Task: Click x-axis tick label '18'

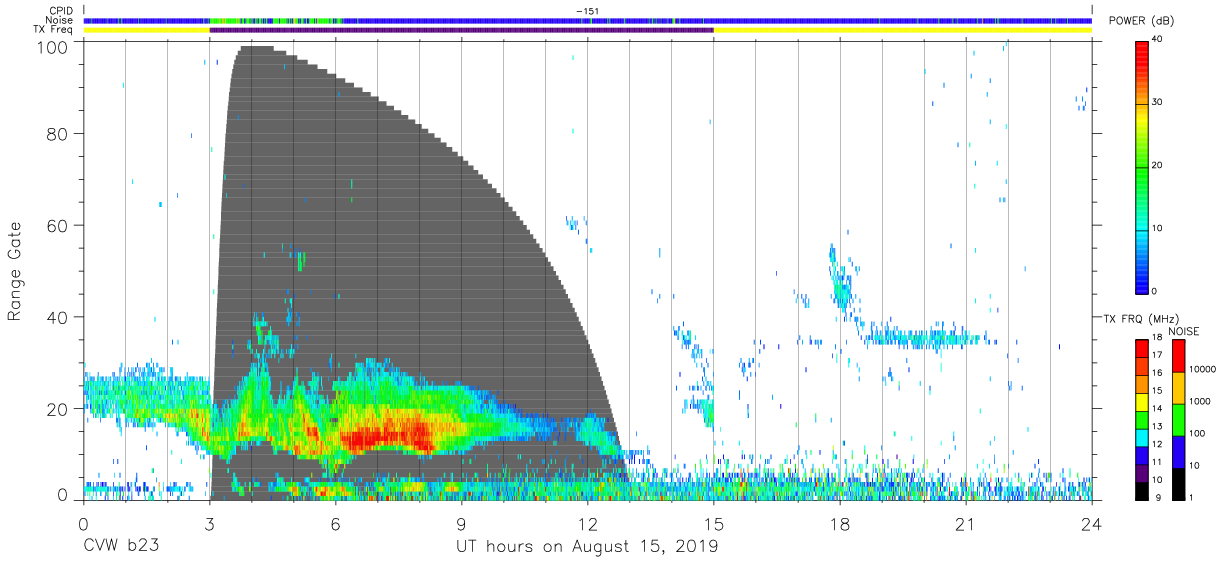Action: click(x=839, y=524)
